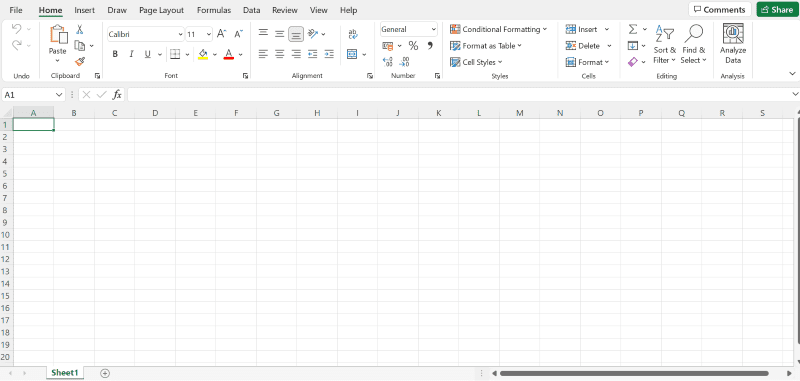Open the Format cells dropdown

pyautogui.click(x=588, y=62)
